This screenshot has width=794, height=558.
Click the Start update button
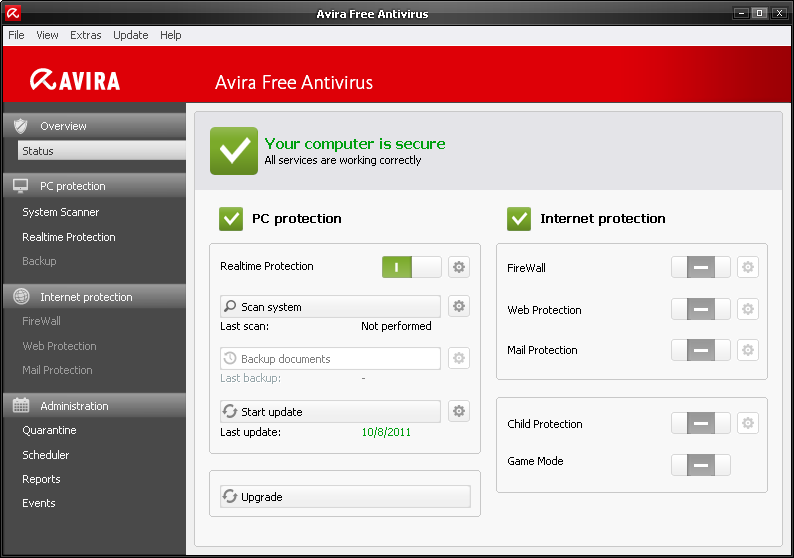(330, 412)
